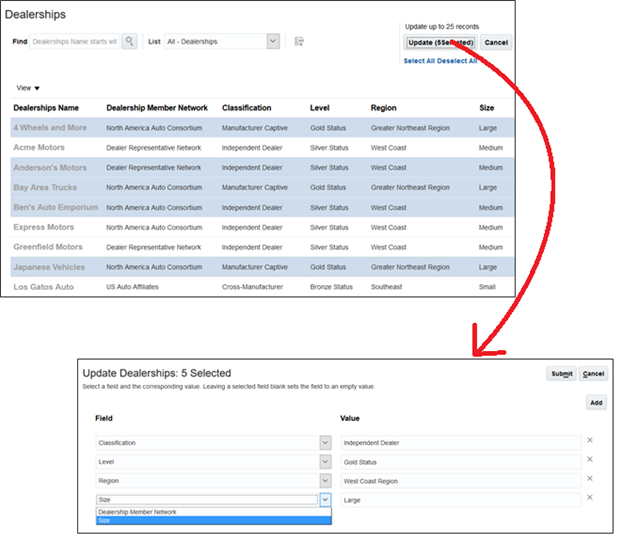
Task: Click the Update (5 Selected) button
Action: [441, 42]
